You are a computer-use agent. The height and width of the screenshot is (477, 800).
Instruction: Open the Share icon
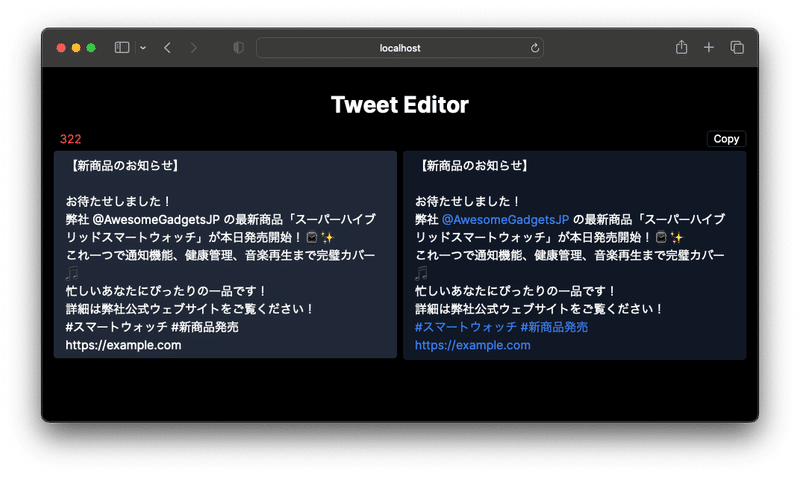tap(682, 47)
